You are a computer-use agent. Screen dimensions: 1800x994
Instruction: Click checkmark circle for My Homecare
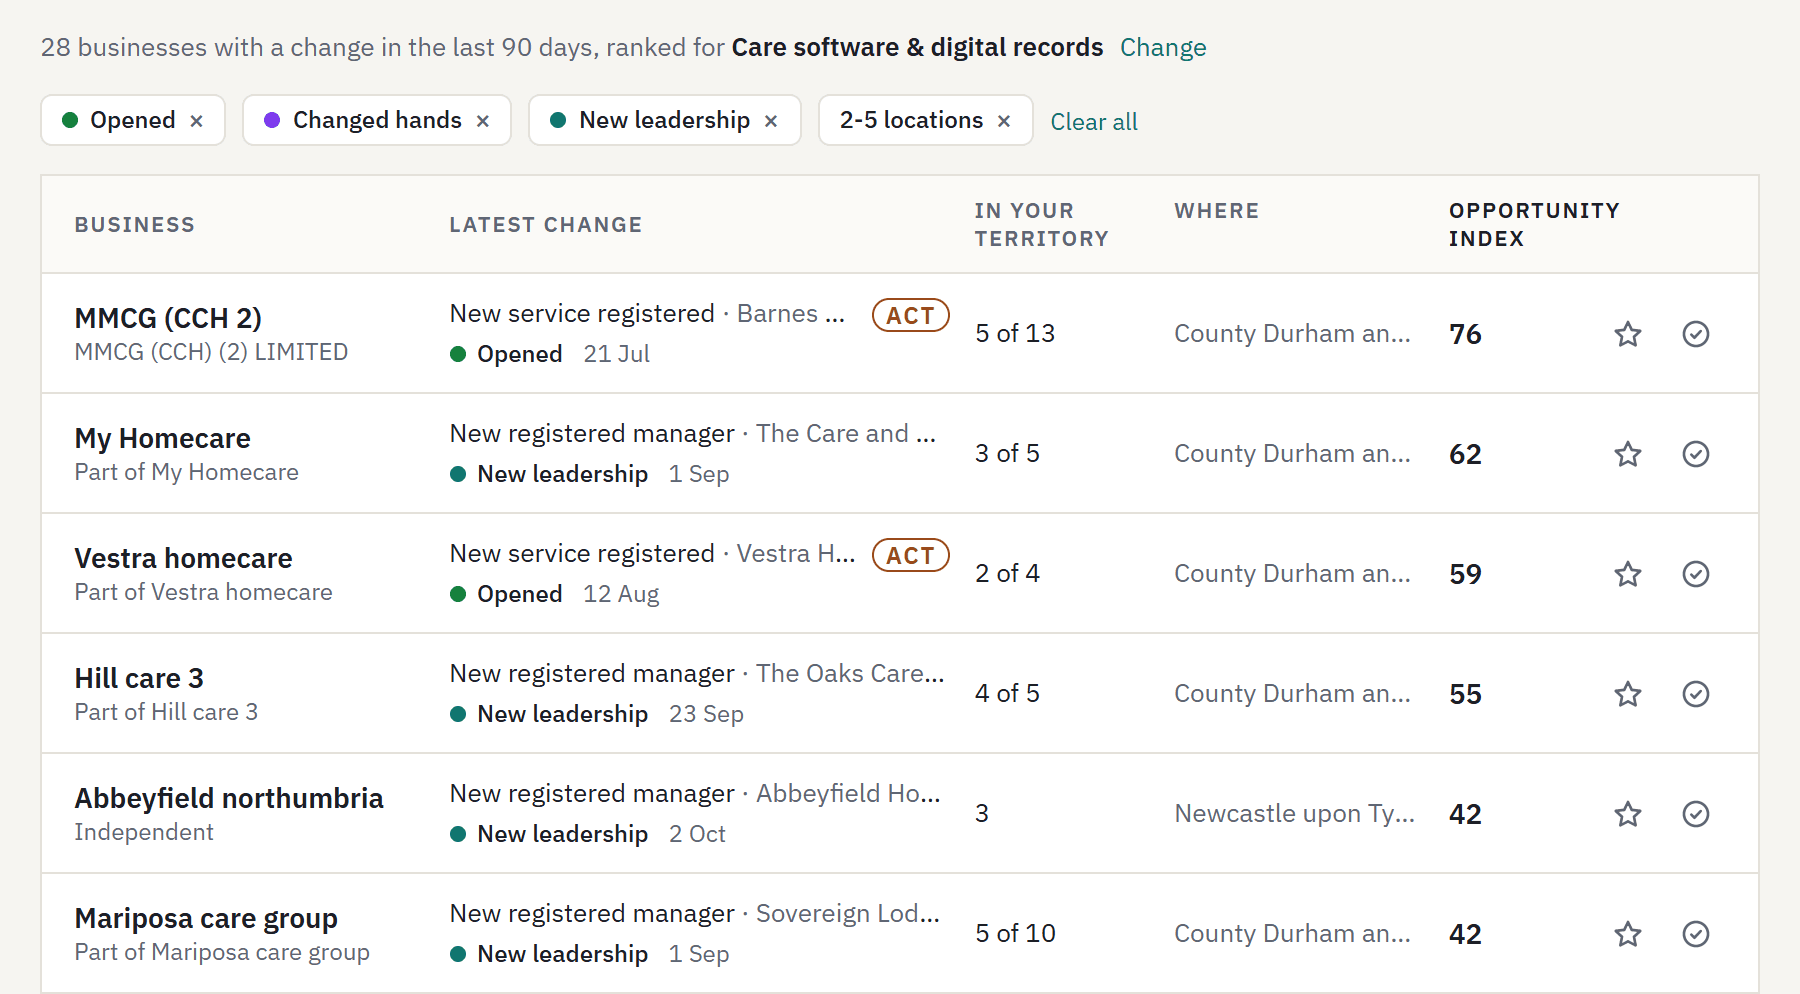point(1696,454)
